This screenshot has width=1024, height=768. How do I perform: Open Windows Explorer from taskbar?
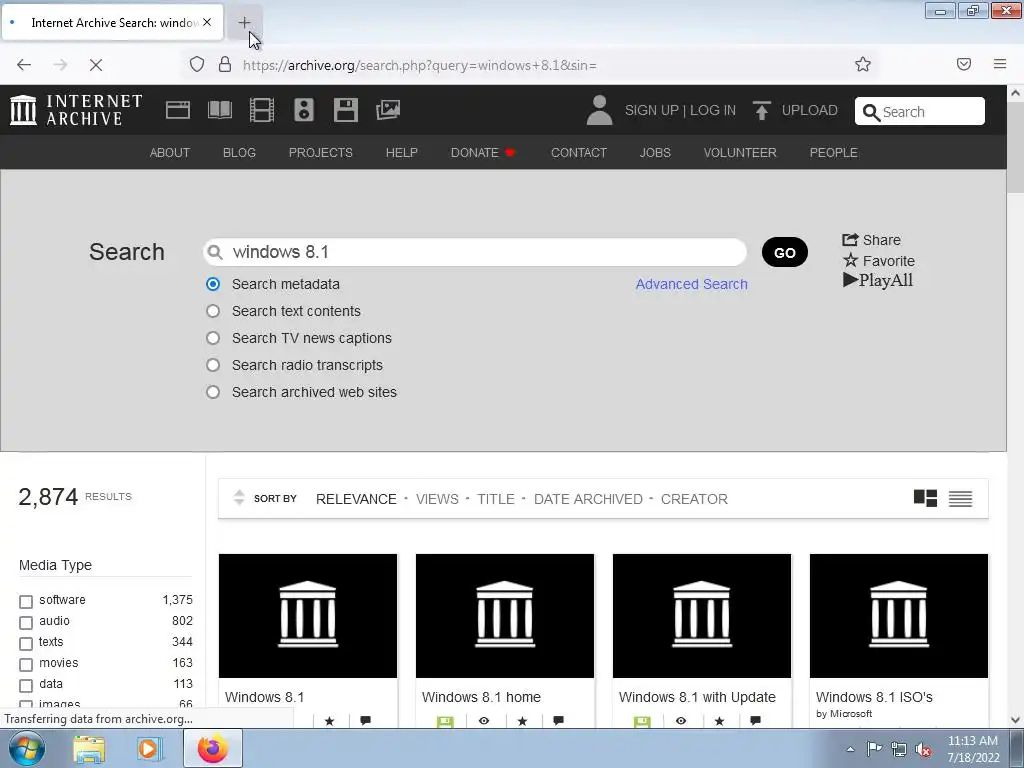tap(89, 749)
